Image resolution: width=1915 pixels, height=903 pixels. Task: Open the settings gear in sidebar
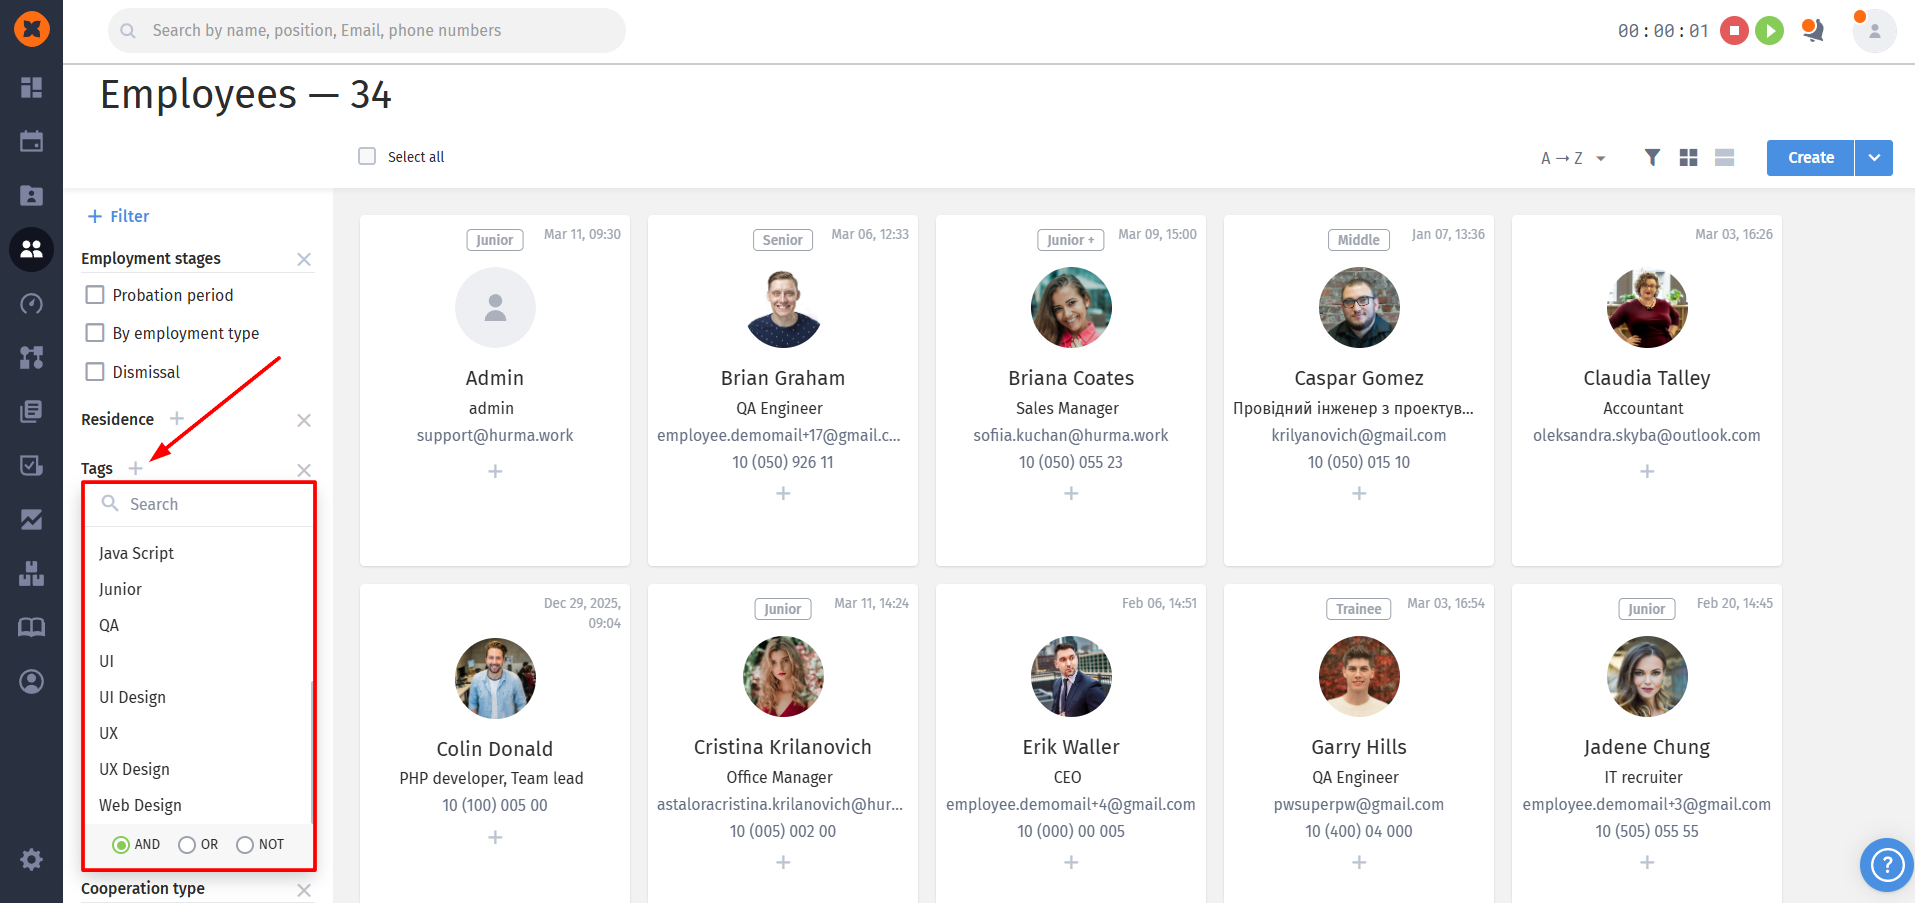click(x=31, y=859)
